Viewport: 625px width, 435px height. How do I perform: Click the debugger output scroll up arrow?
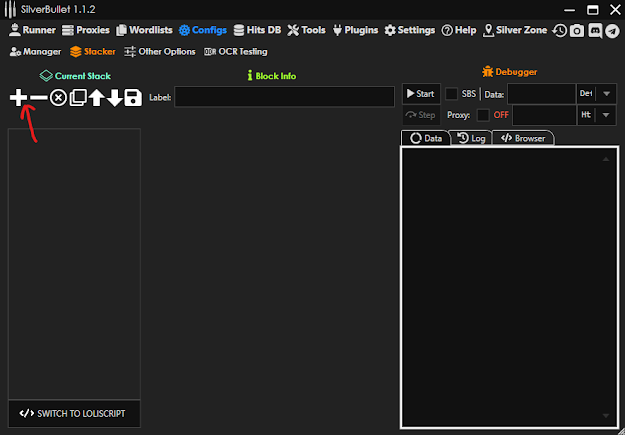pyautogui.click(x=606, y=159)
